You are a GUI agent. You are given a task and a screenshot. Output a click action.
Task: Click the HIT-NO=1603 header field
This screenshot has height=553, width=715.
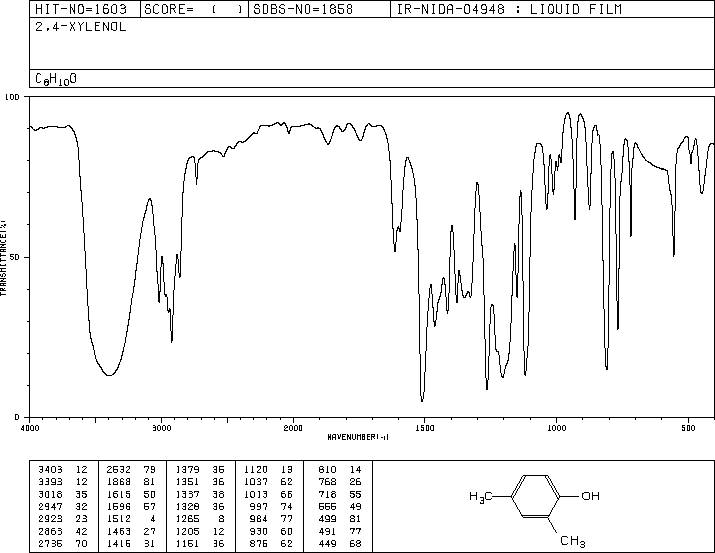[x=81, y=9]
